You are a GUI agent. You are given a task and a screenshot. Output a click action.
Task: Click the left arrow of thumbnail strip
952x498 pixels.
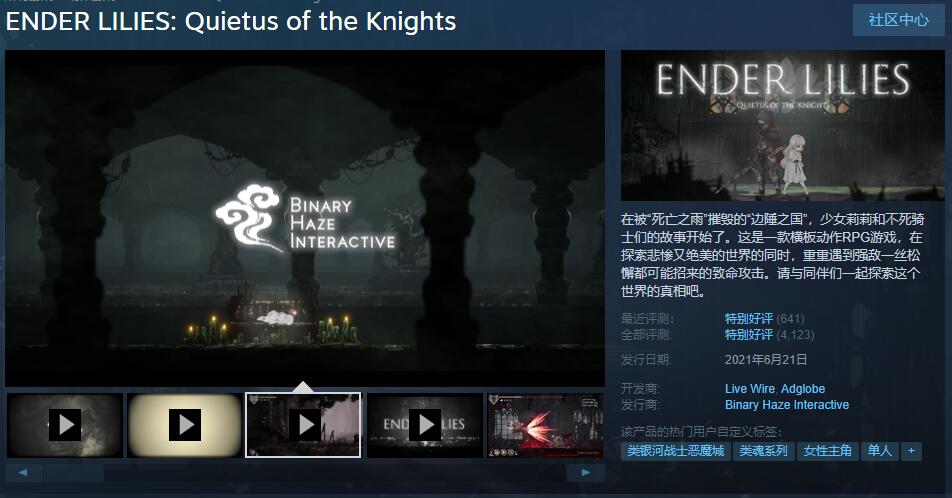tap(23, 472)
